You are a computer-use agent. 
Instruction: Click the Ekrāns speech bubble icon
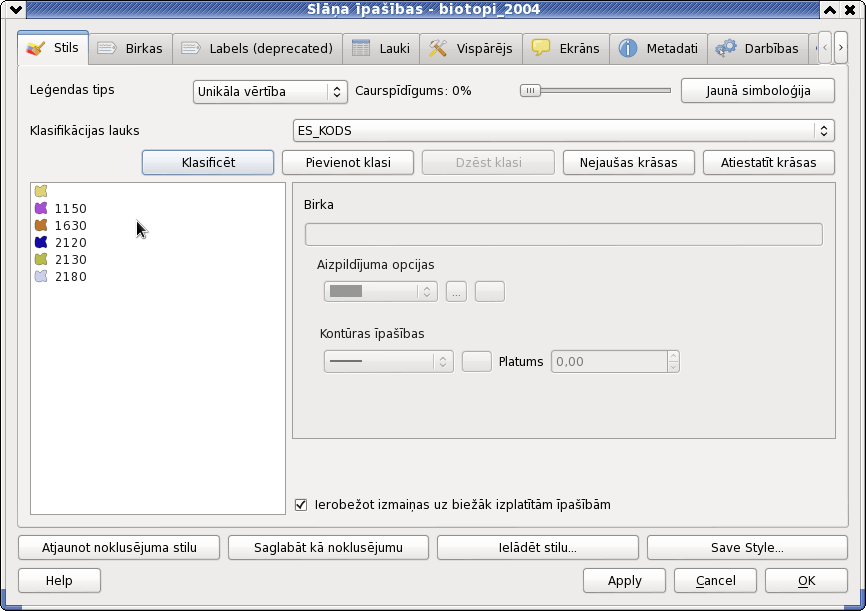(x=541, y=48)
